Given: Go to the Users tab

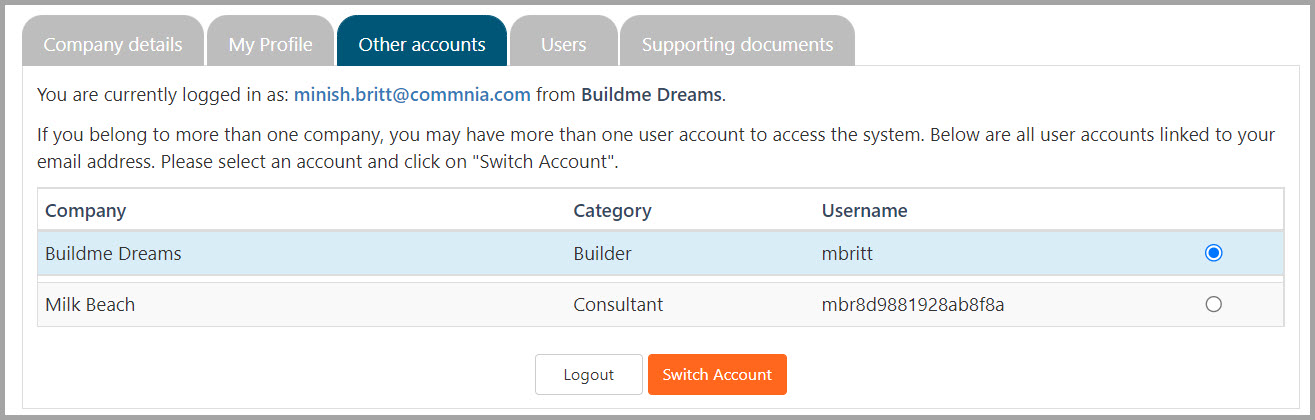Looking at the screenshot, I should click(x=563, y=44).
